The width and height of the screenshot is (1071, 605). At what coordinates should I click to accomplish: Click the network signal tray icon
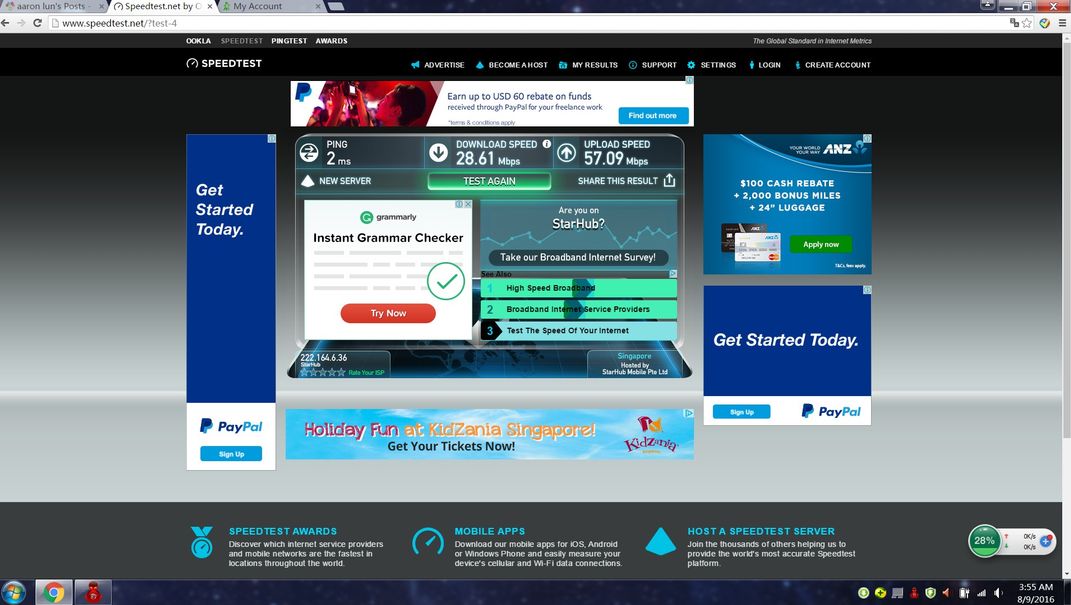click(x=982, y=593)
